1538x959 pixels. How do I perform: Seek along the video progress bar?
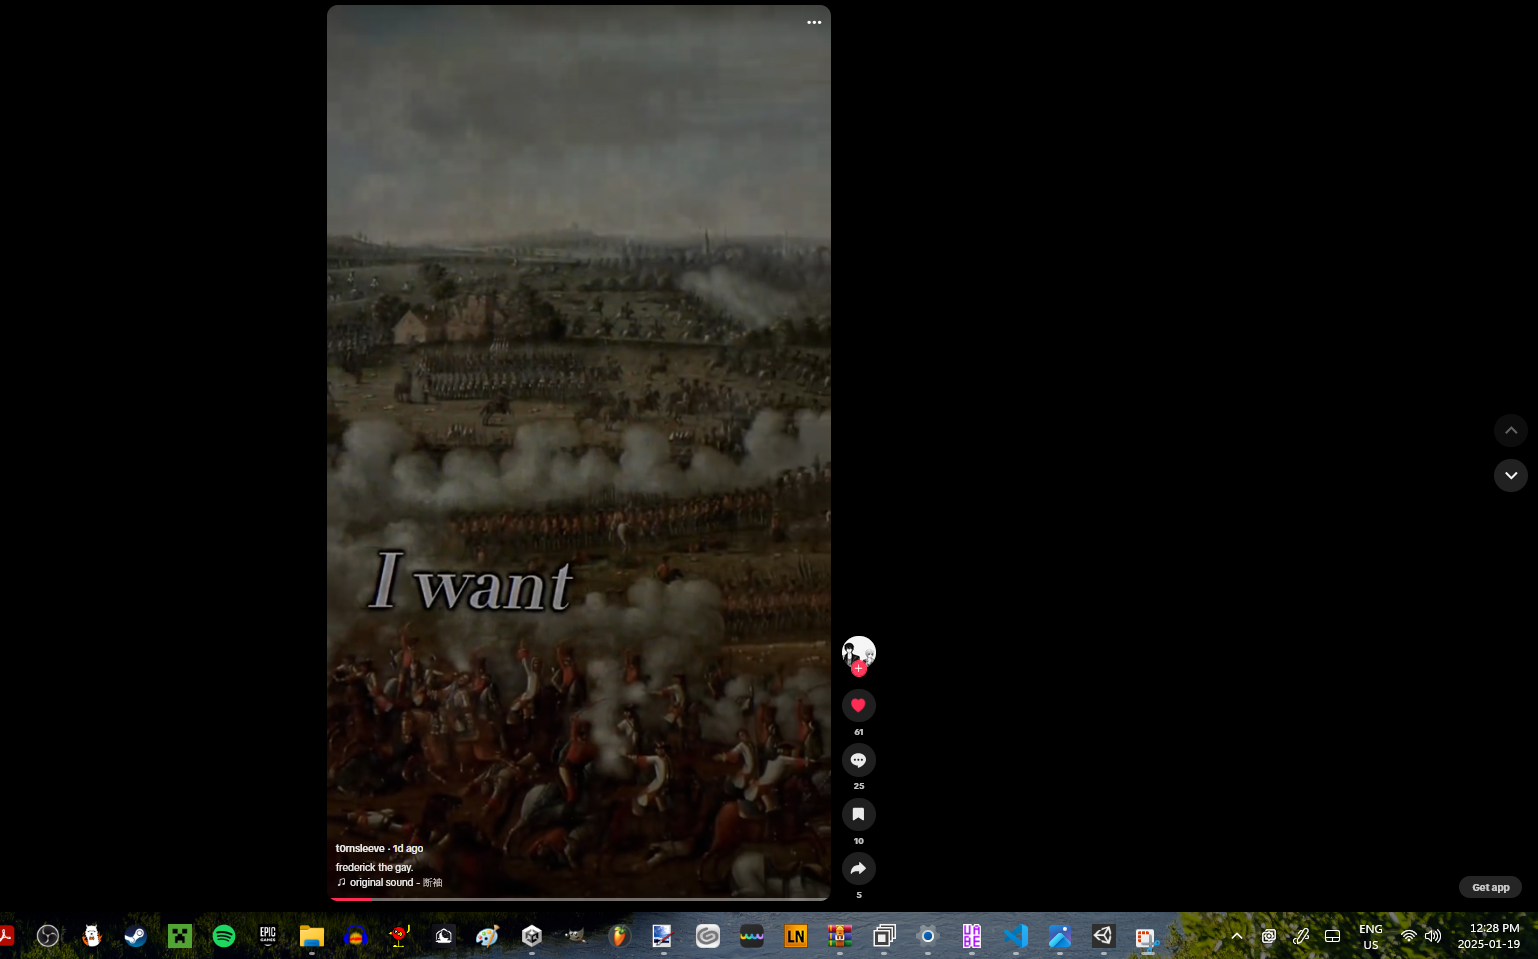[x=578, y=899]
